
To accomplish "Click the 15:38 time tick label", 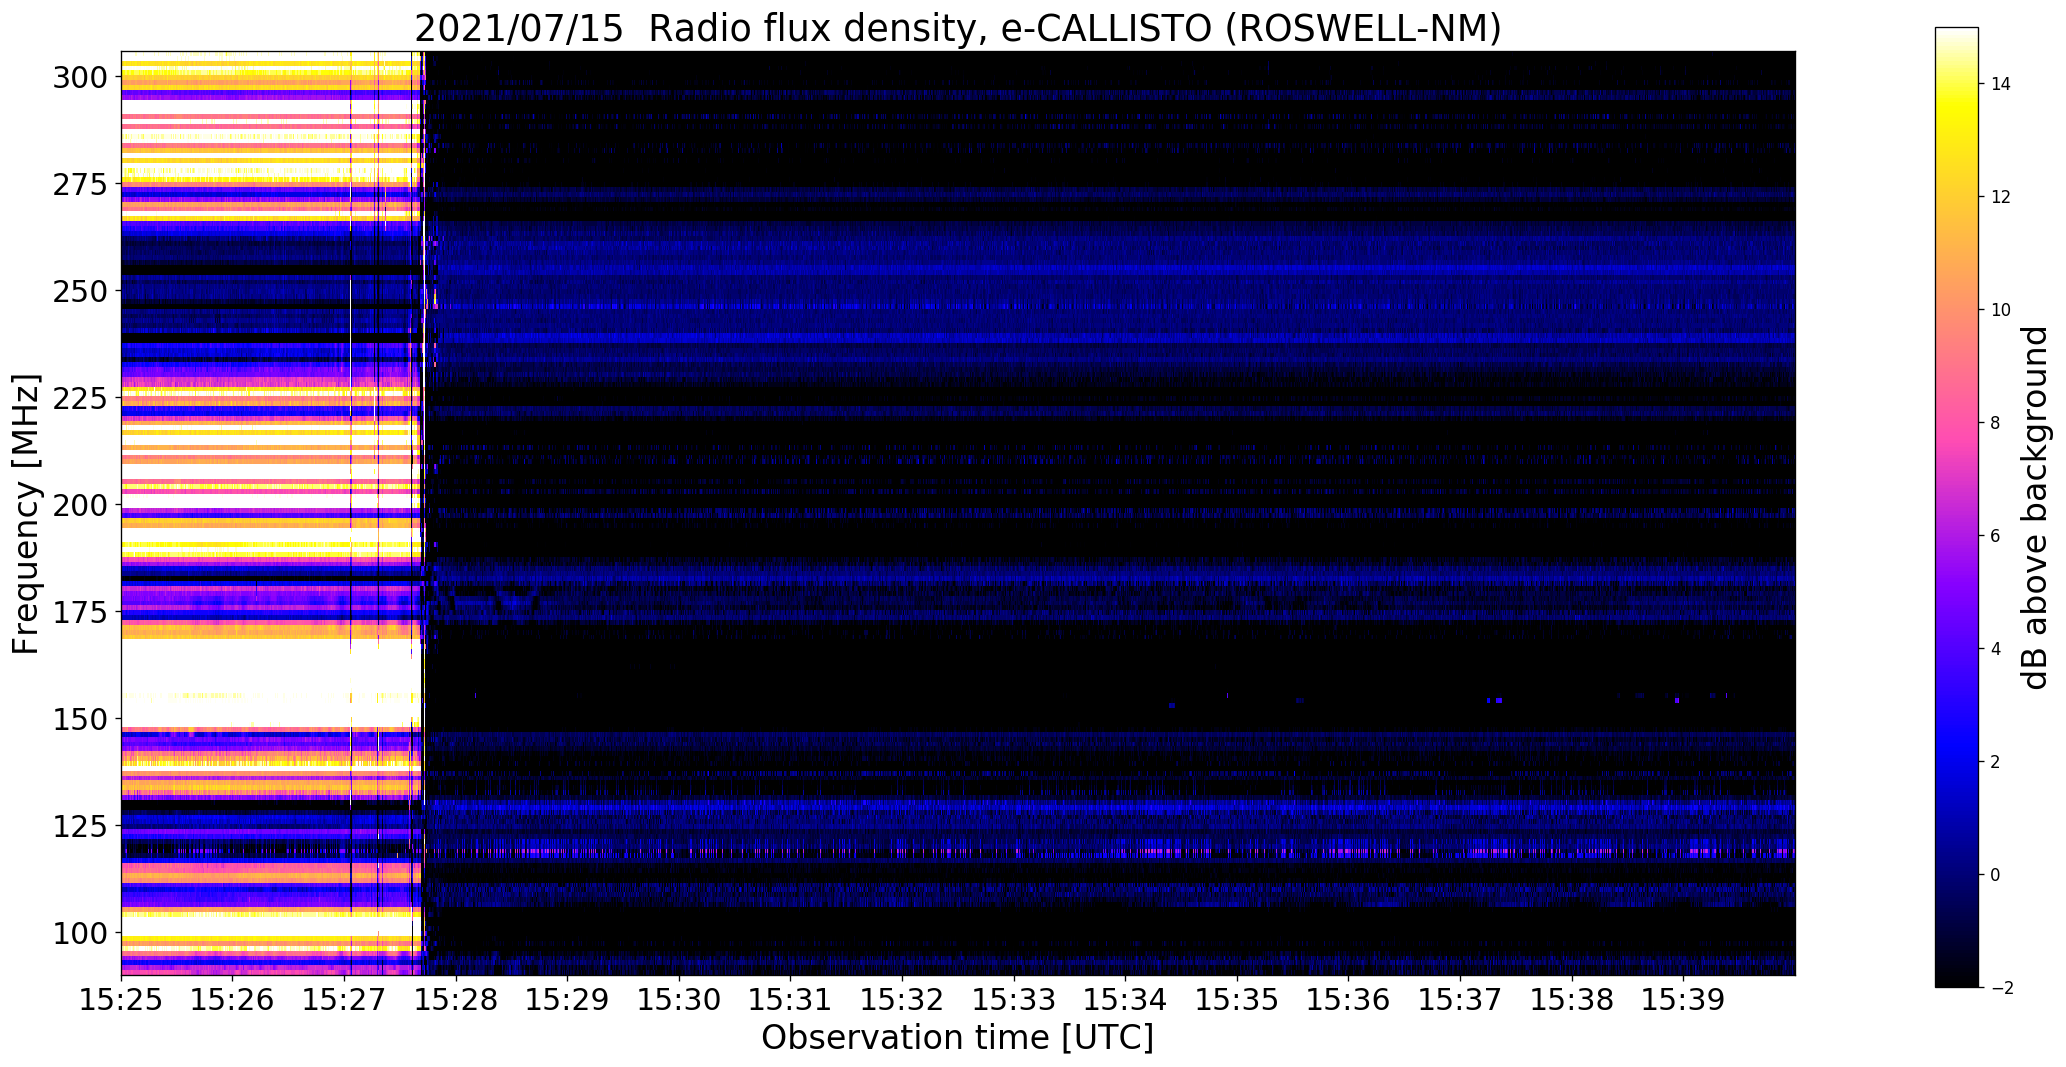I will 1572,1000.
